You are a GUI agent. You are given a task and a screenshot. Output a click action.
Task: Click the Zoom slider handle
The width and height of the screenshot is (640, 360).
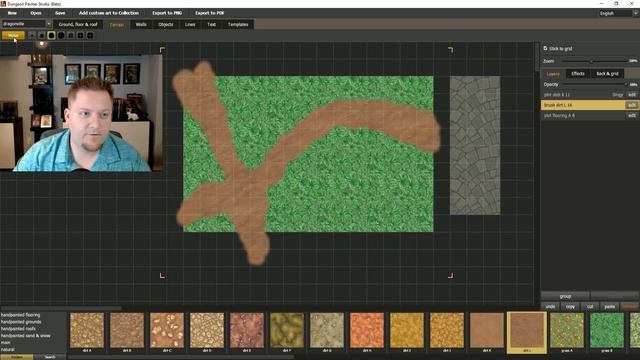(x=591, y=61)
